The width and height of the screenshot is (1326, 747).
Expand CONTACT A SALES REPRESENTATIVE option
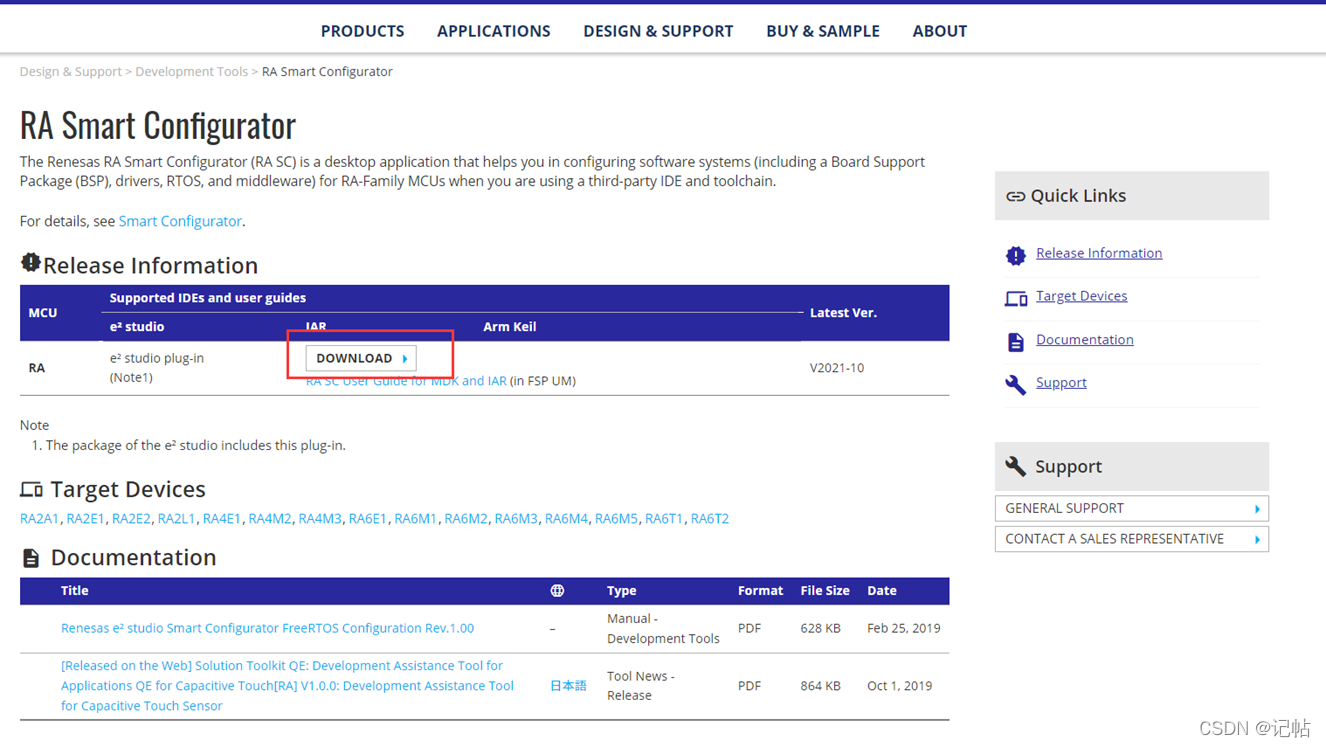1131,539
